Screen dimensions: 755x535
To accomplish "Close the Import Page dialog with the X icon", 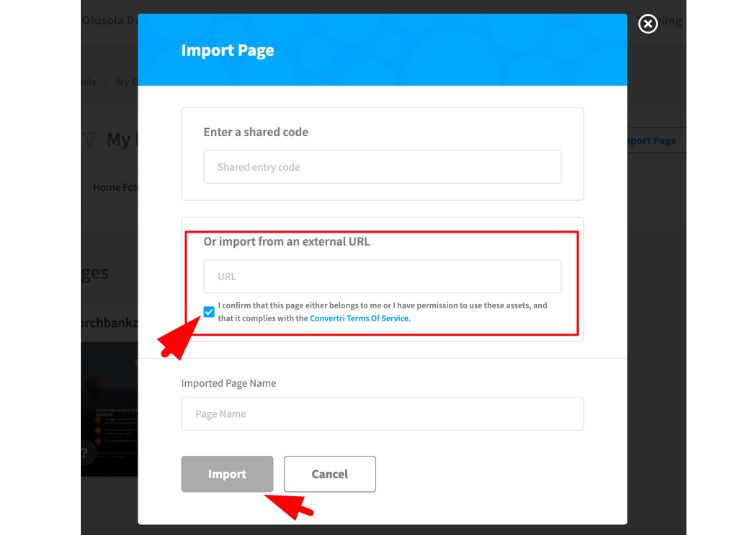I will pyautogui.click(x=648, y=23).
